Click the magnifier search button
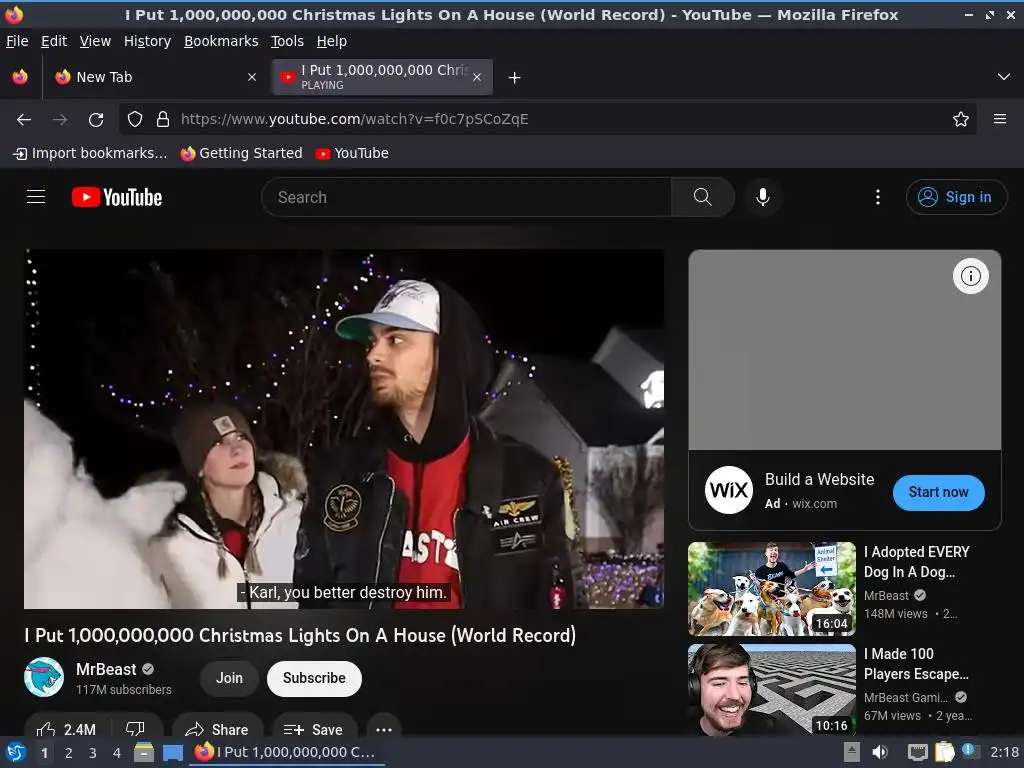The height and width of the screenshot is (768, 1024). click(x=703, y=197)
